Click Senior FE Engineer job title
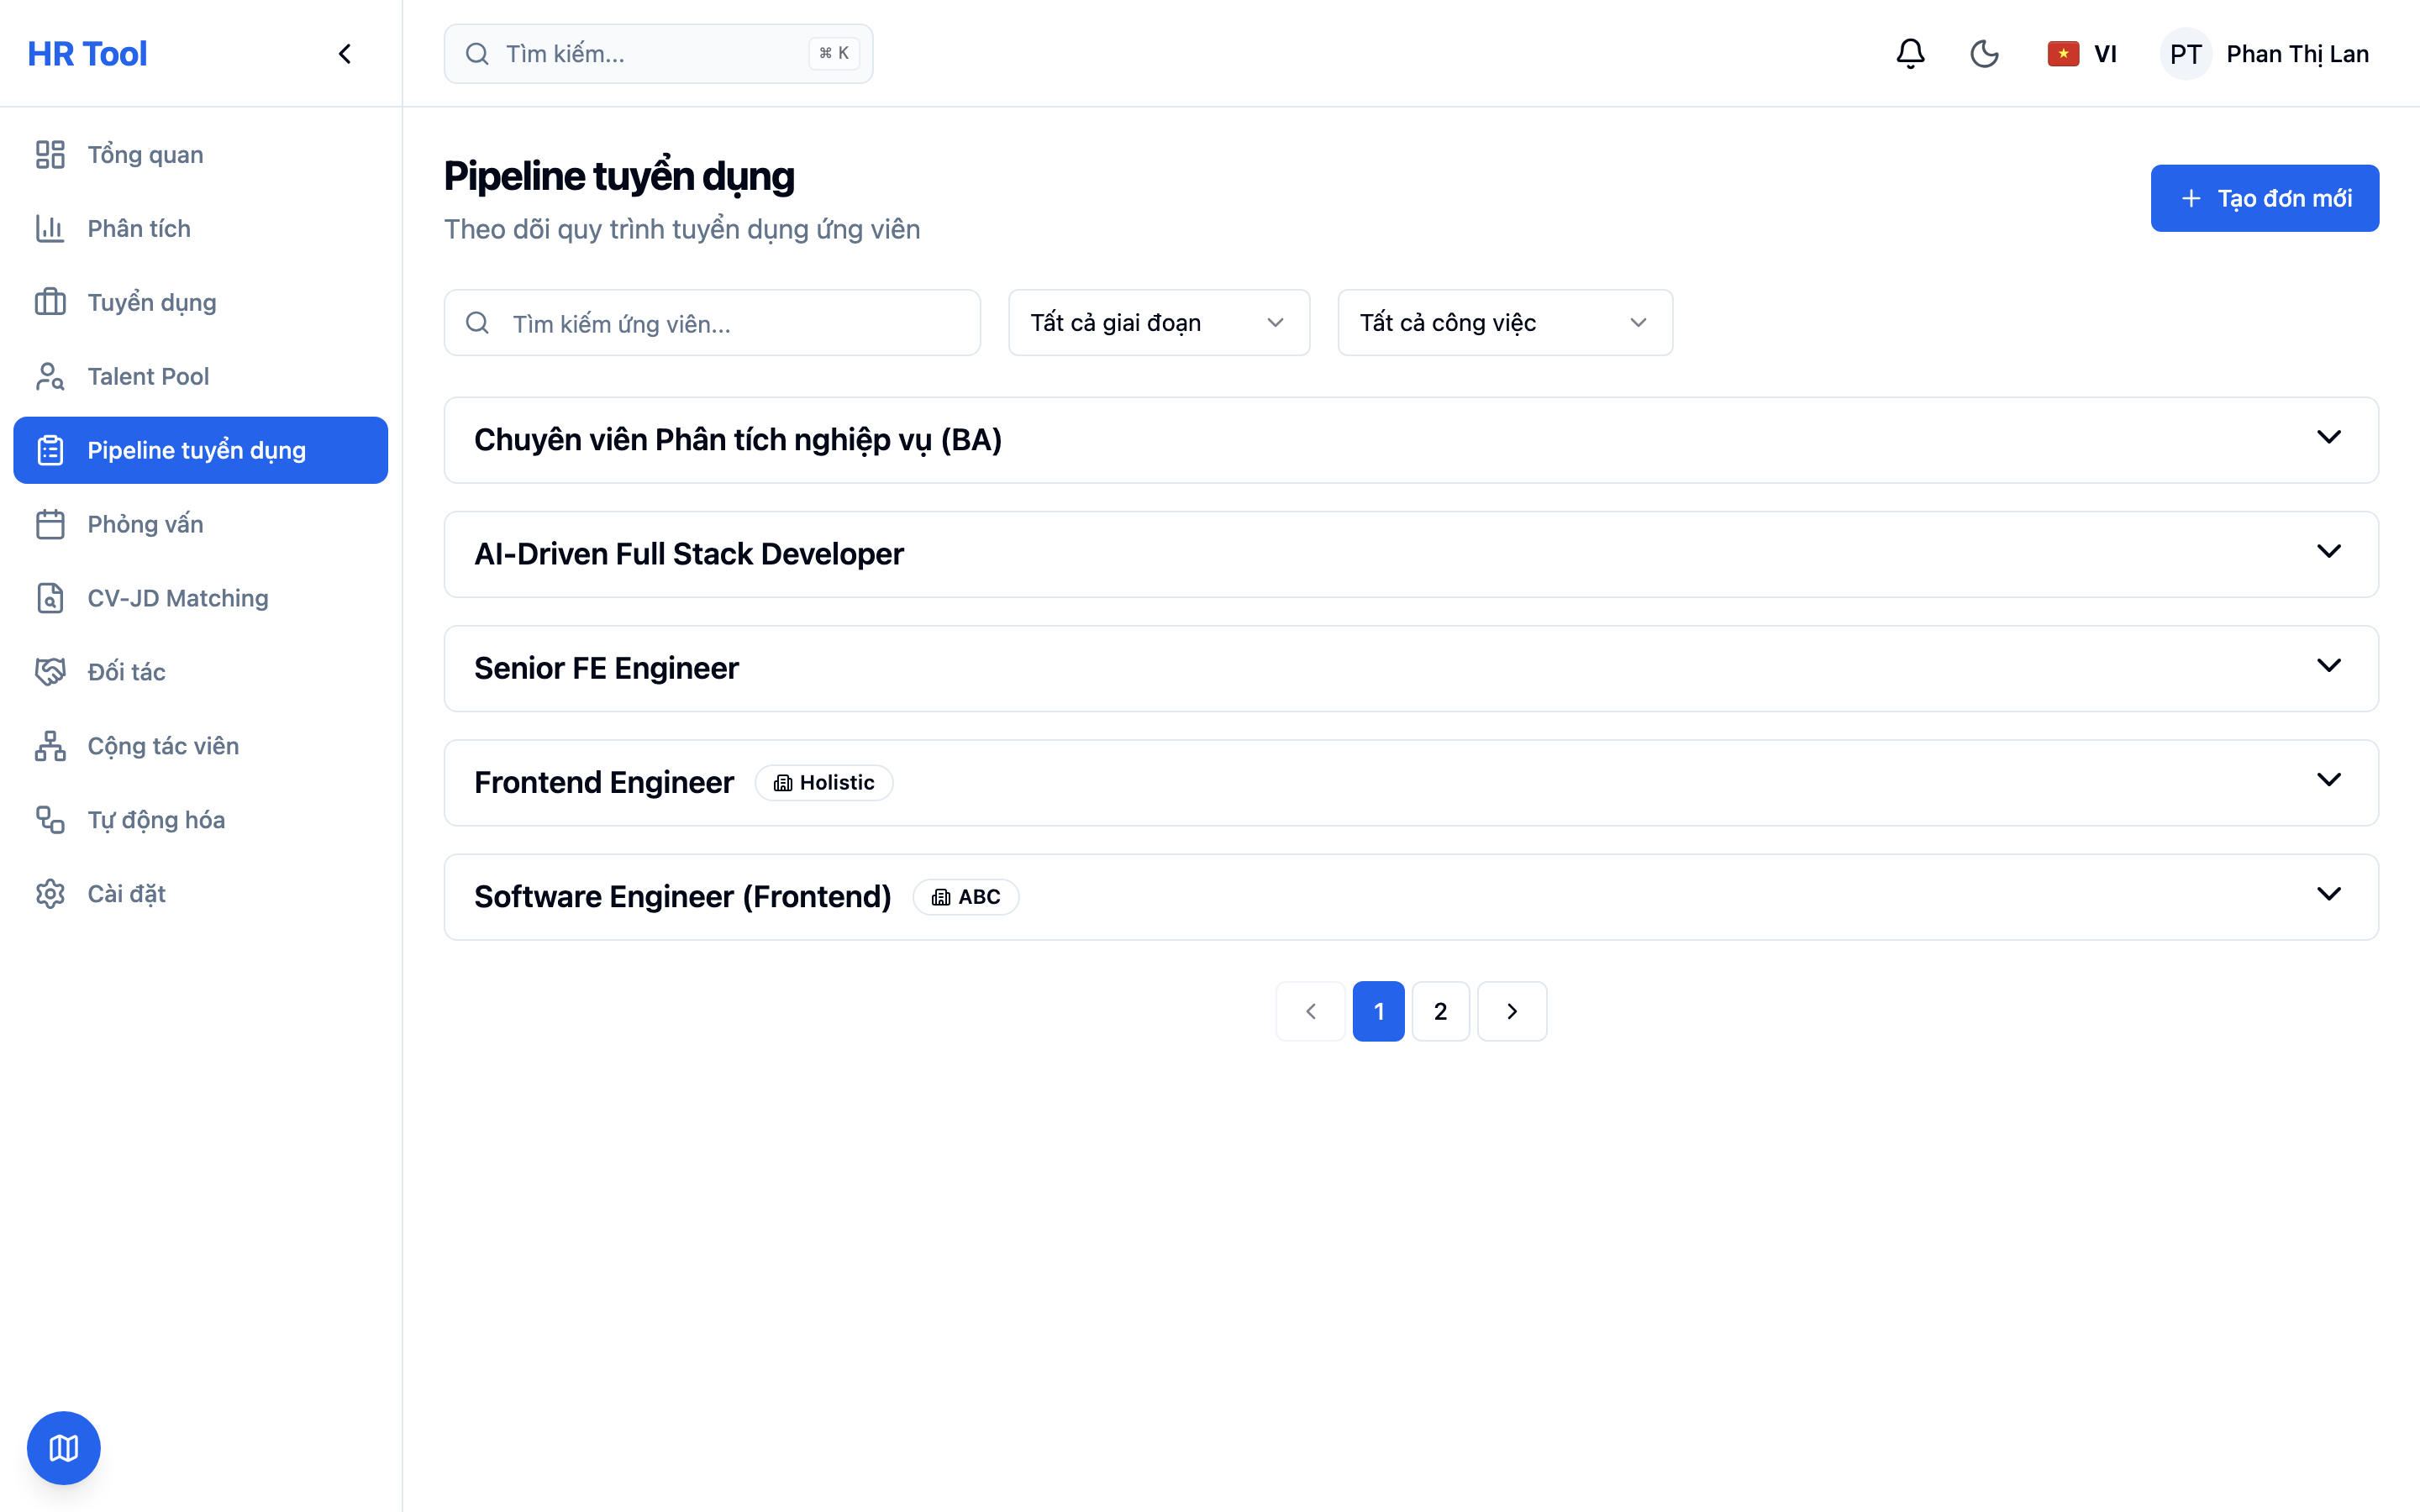The image size is (2420, 1512). [x=606, y=668]
